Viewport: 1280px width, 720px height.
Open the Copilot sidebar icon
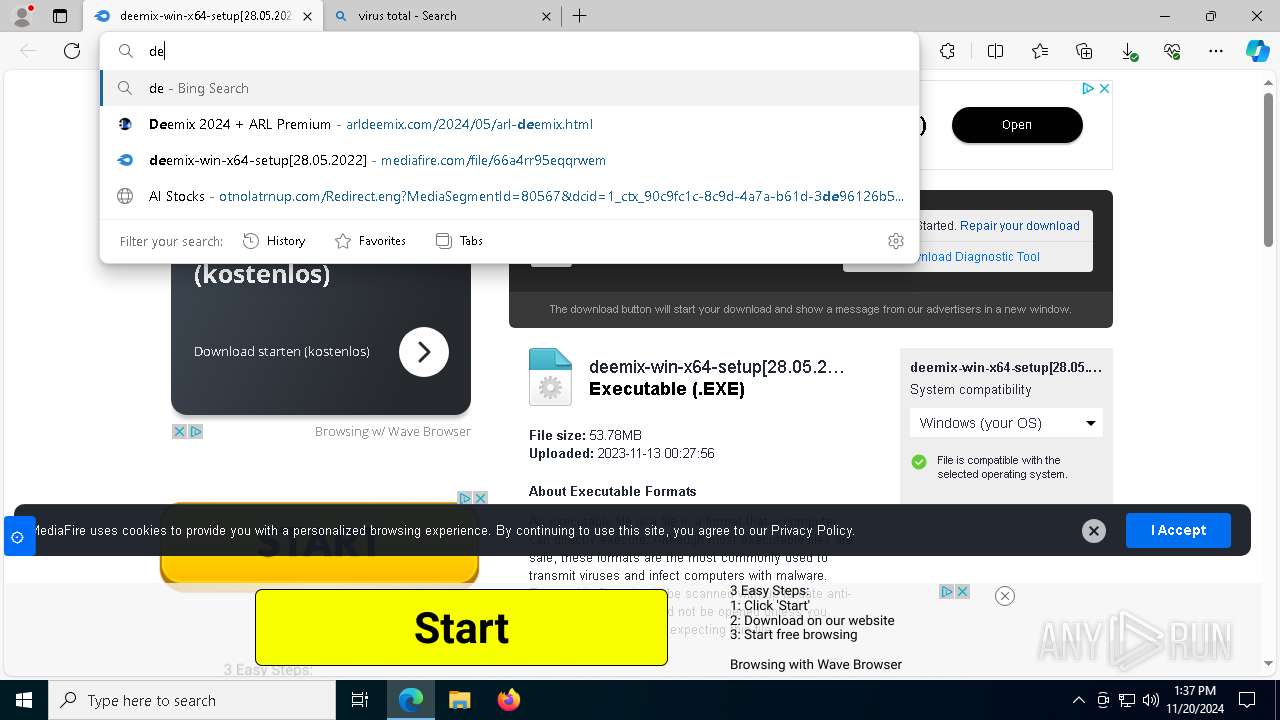[x=1257, y=51]
